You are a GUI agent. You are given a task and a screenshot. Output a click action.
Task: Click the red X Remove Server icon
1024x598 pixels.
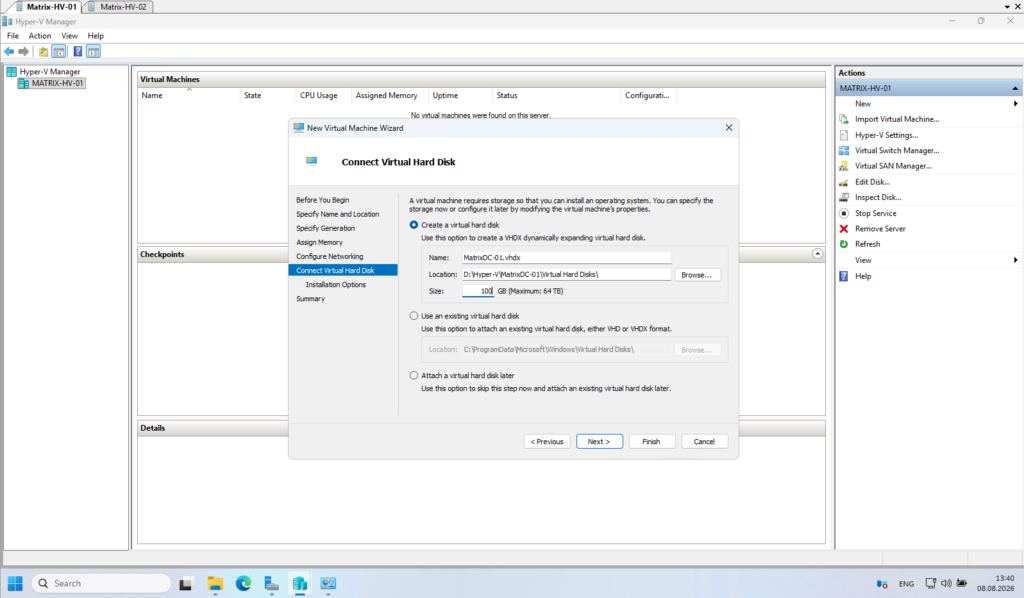coord(844,228)
